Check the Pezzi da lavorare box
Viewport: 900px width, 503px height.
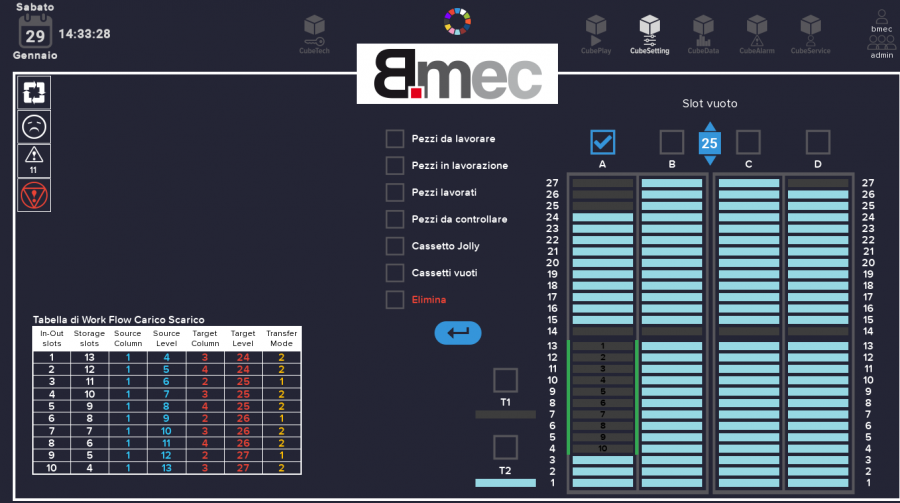394,138
